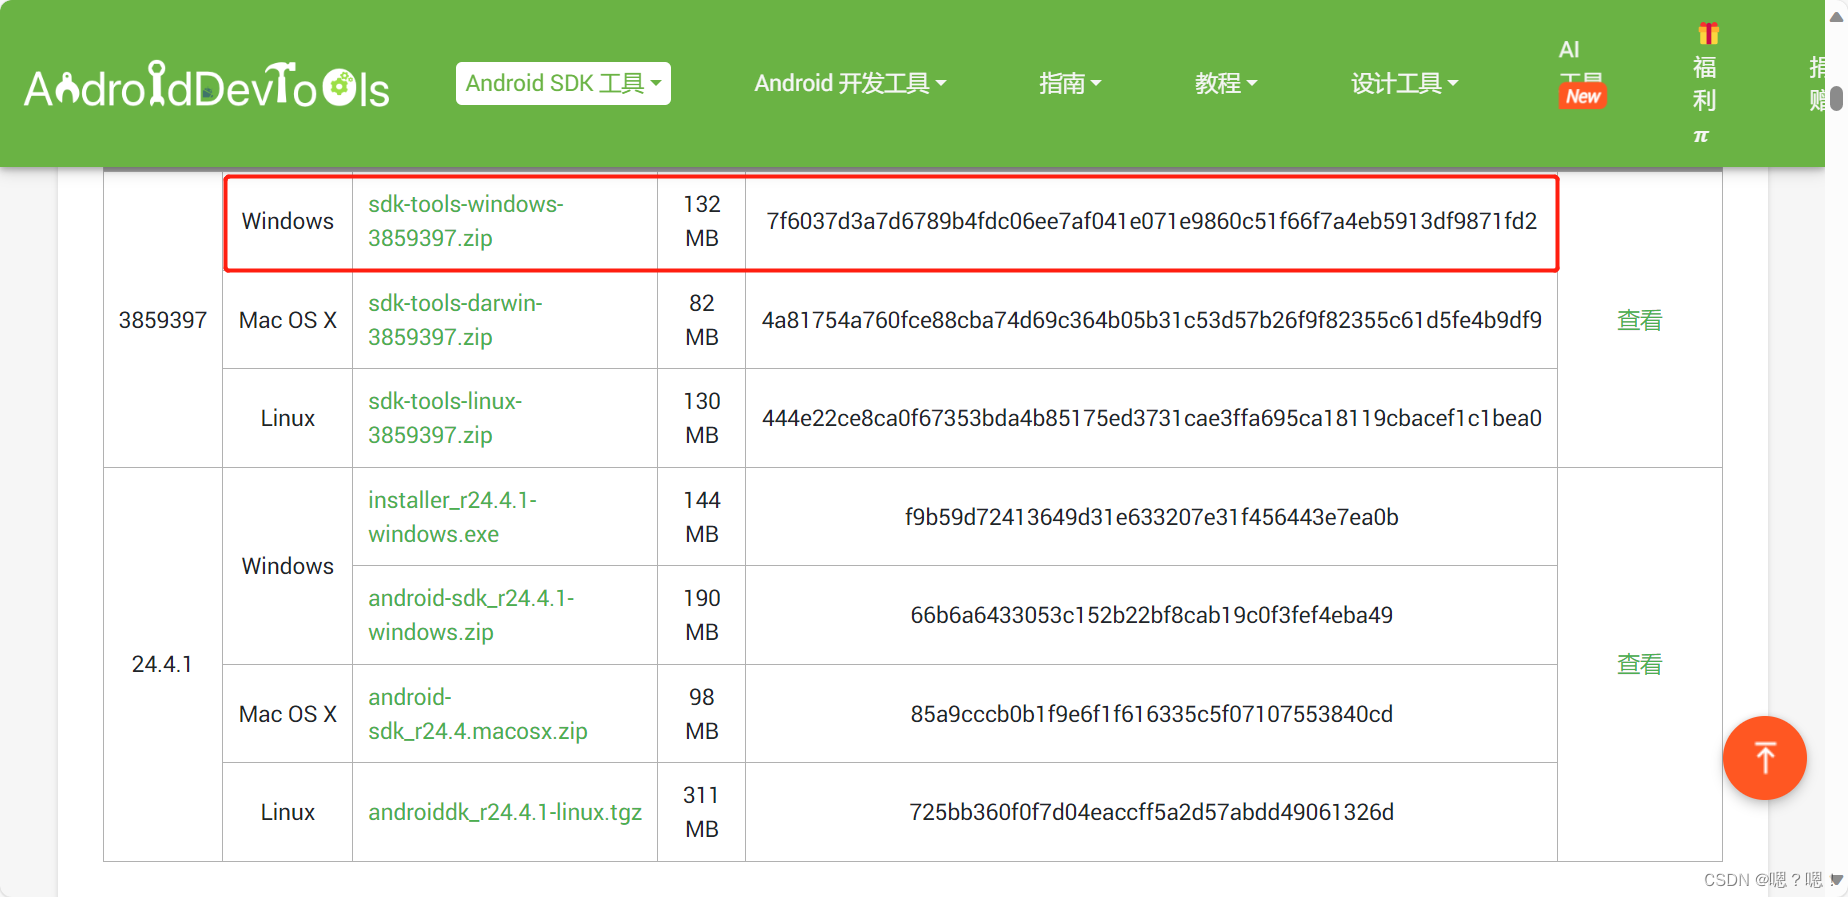Open the AndroidDevTools logo homepage
The width and height of the screenshot is (1848, 897).
pyautogui.click(x=206, y=84)
